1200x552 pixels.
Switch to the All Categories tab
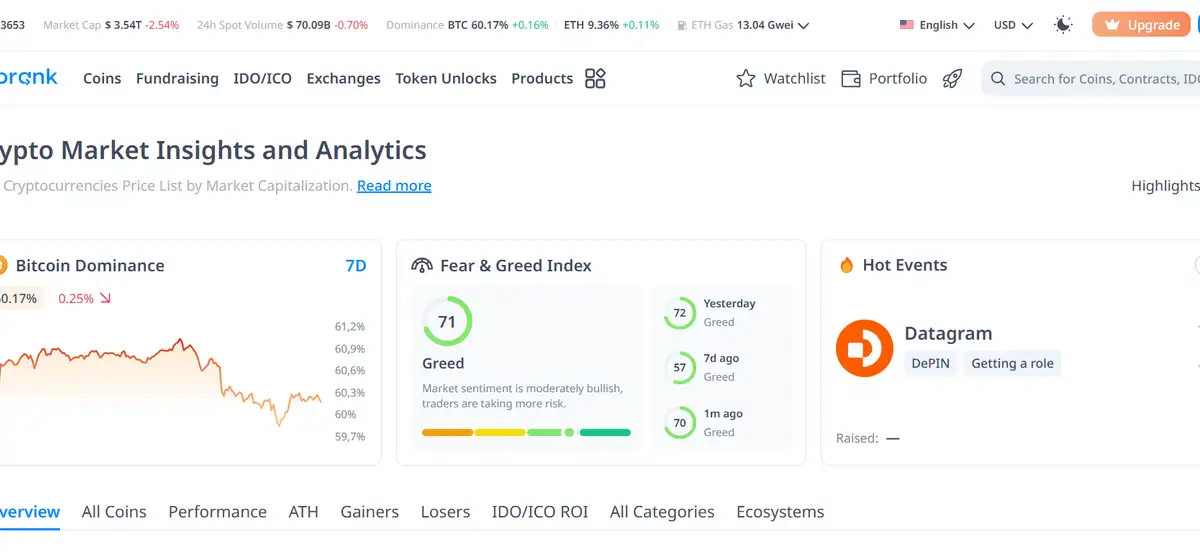pos(662,511)
